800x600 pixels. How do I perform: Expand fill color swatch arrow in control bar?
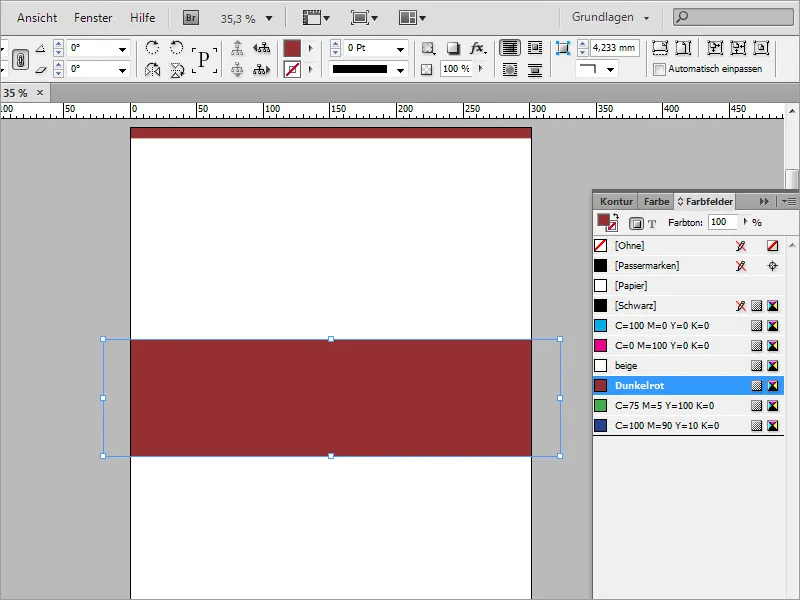310,48
